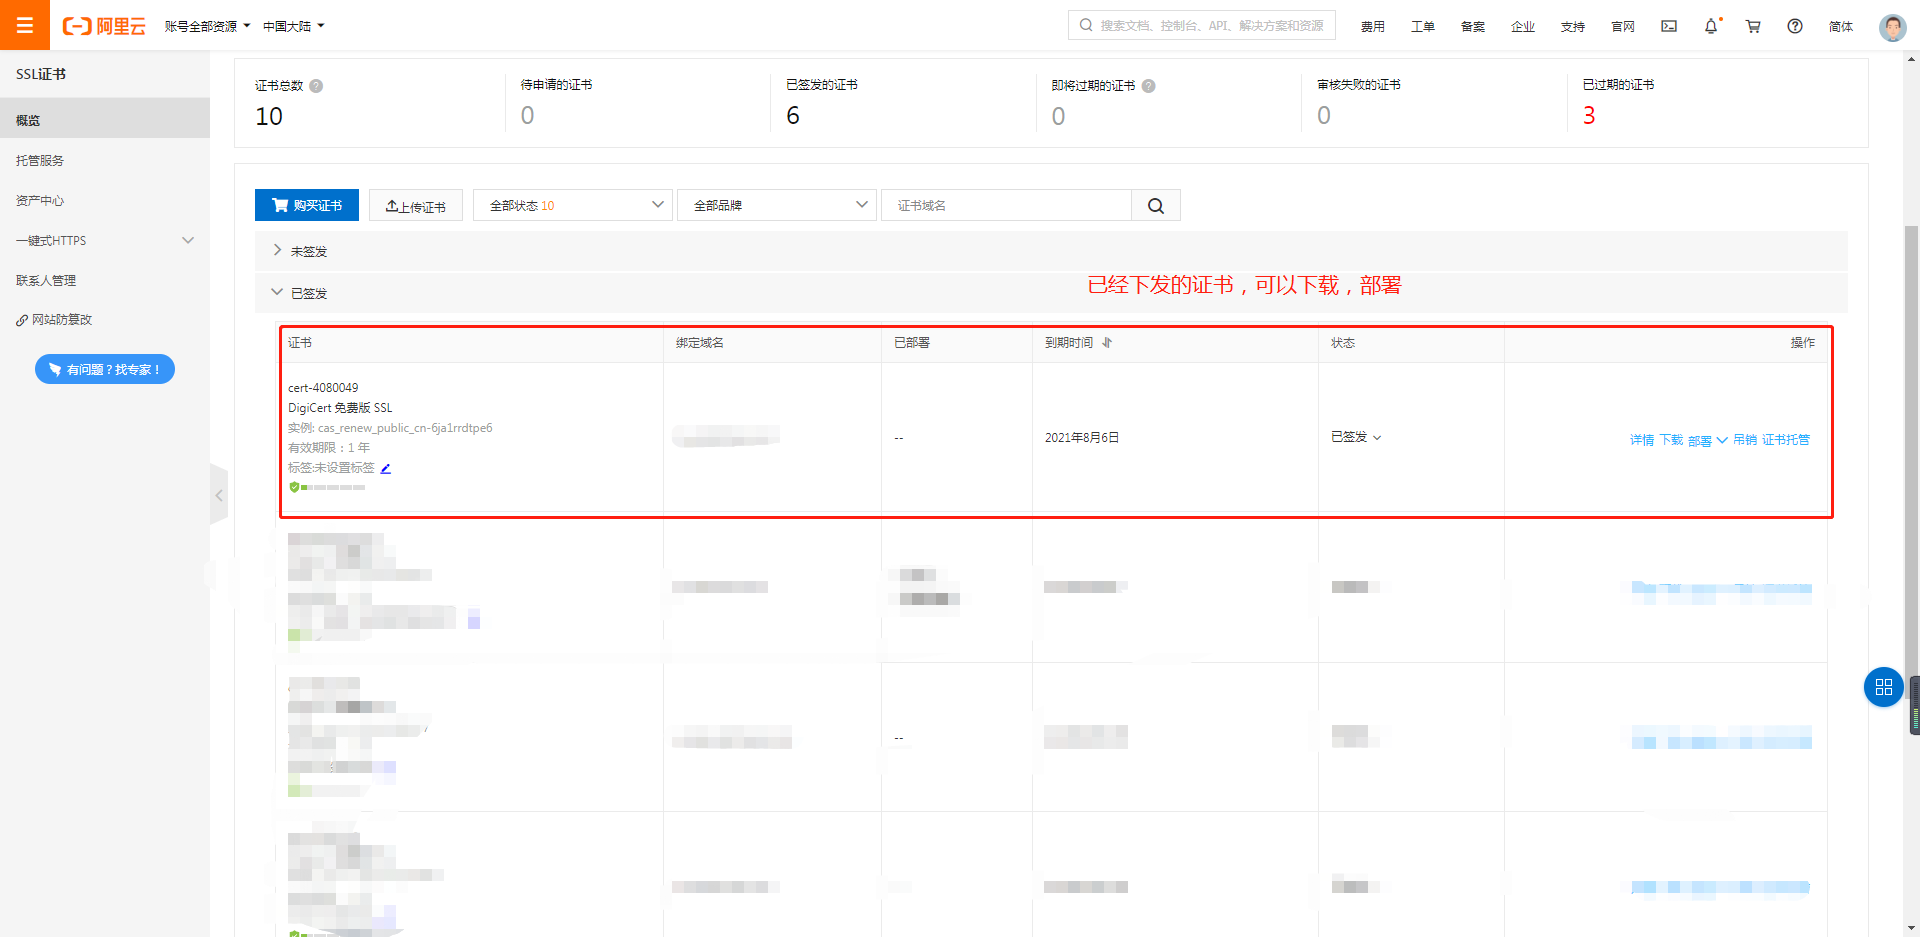
Task: Open the Cloud Shell terminal icon
Action: 1669,26
